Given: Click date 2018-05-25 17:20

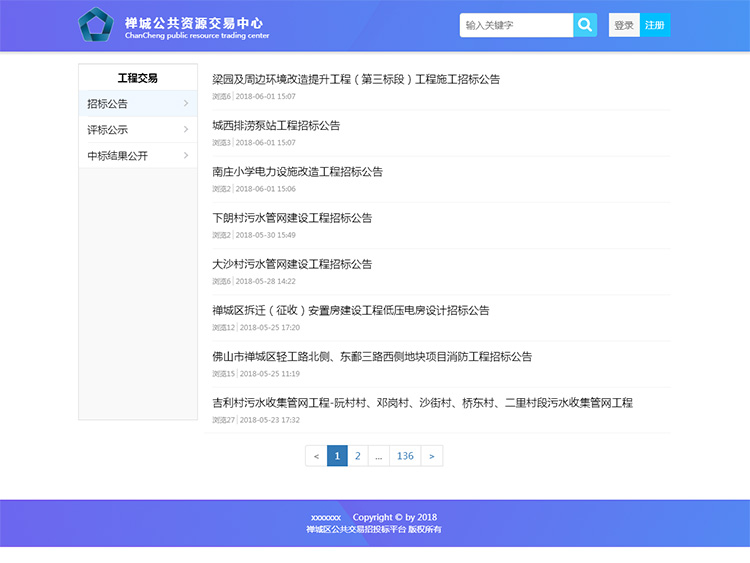Looking at the screenshot, I should [x=270, y=328].
